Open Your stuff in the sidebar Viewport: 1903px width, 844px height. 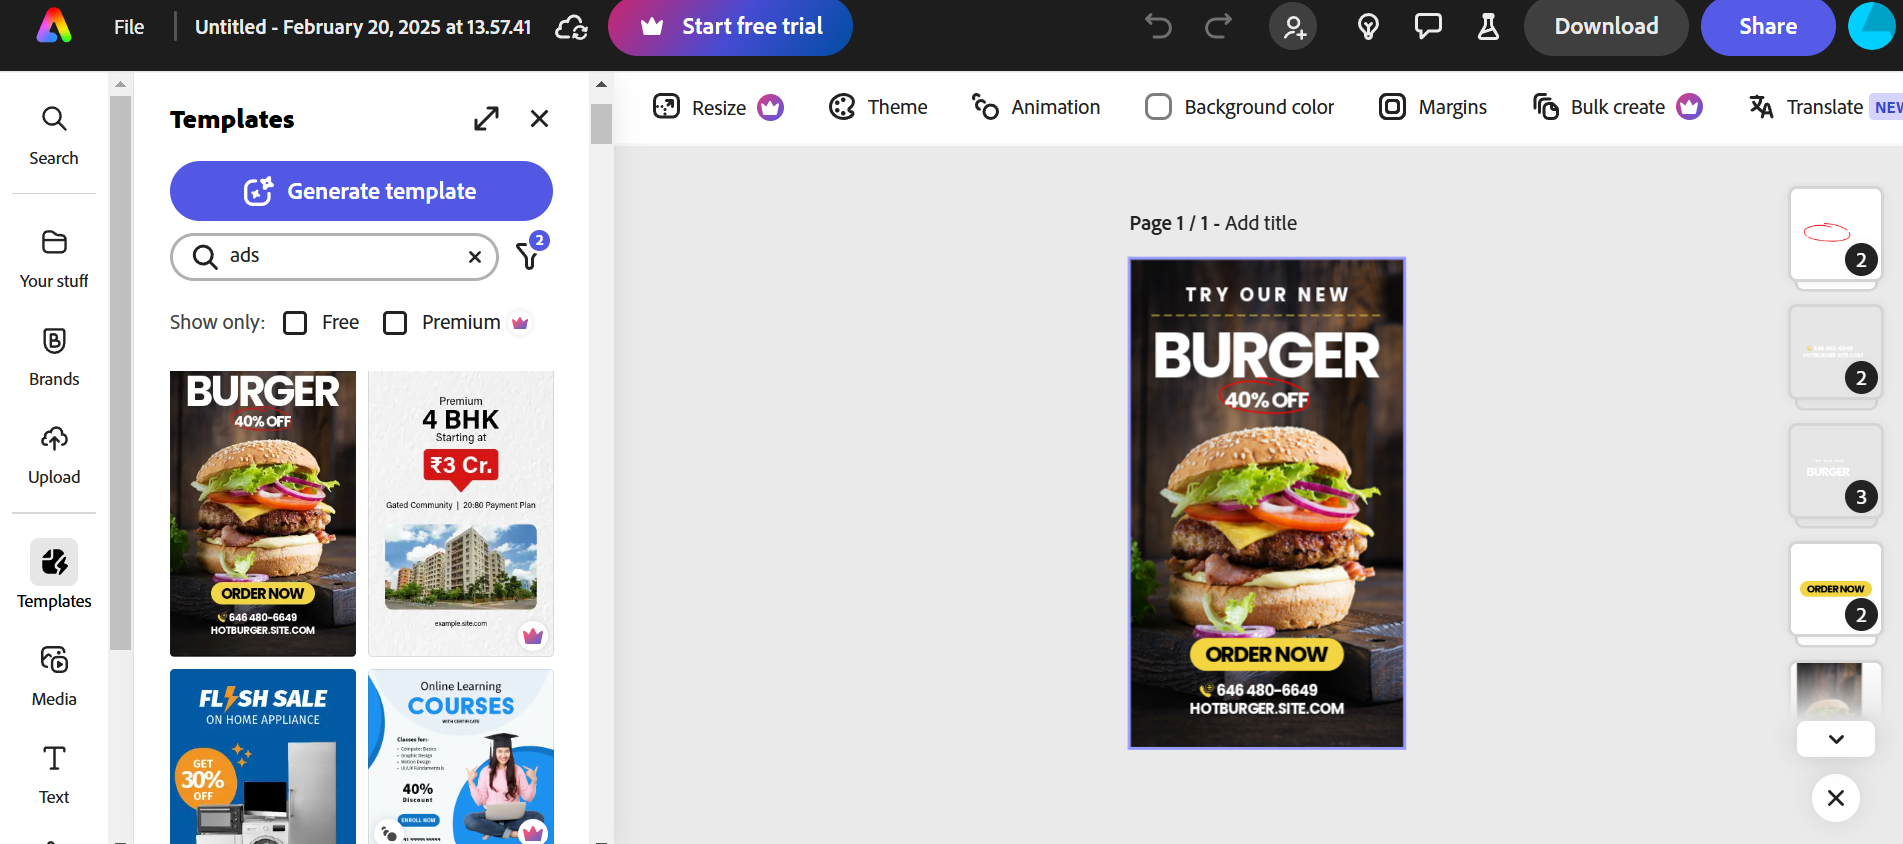[54, 259]
